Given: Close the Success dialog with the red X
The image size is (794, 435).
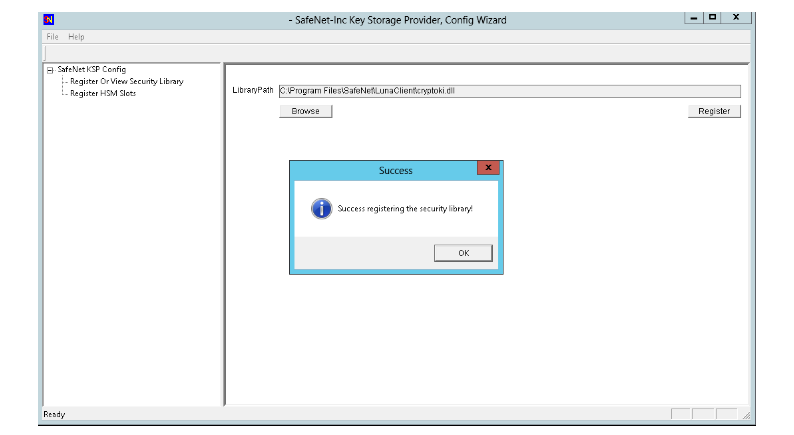Looking at the screenshot, I should pyautogui.click(x=488, y=168).
